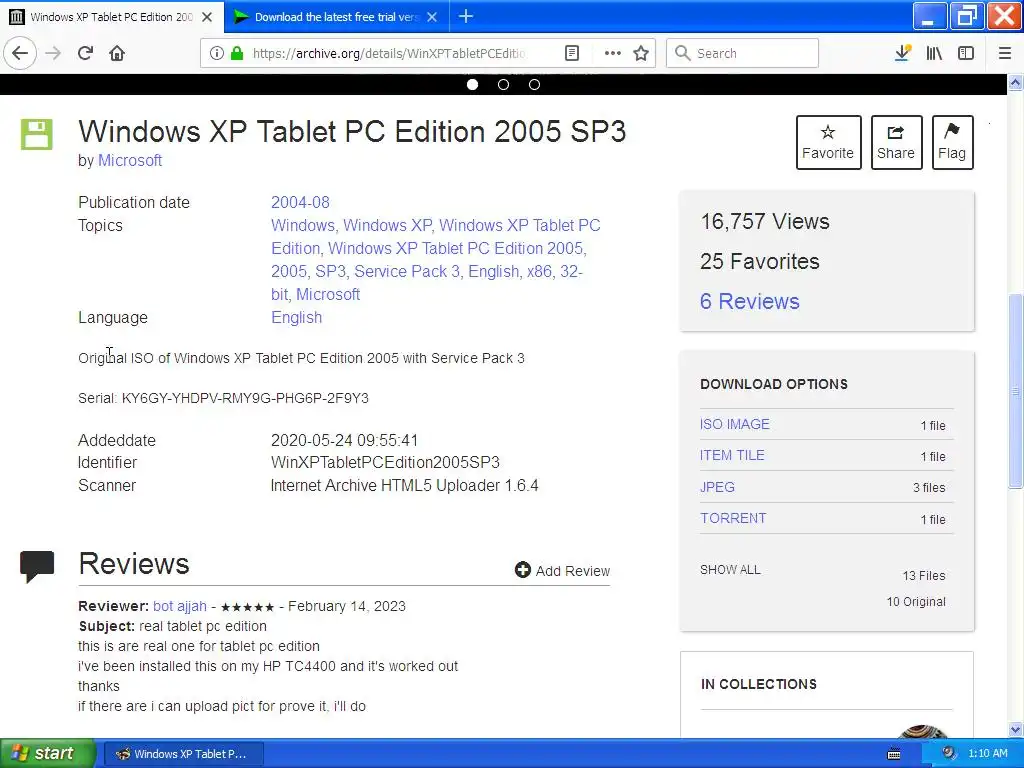Click the forward navigation arrow
Screen dimensions: 1024x768
point(53,53)
